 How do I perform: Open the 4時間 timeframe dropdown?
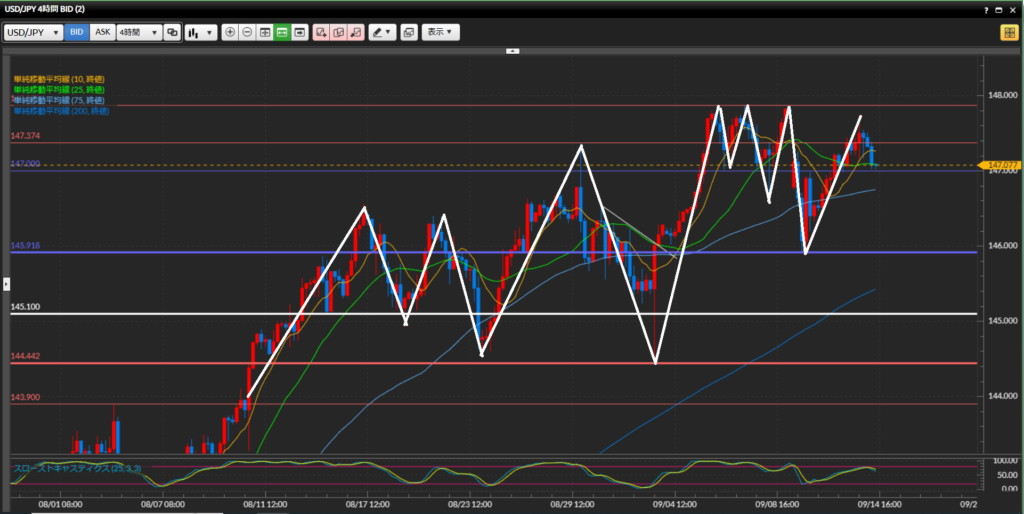pos(139,32)
